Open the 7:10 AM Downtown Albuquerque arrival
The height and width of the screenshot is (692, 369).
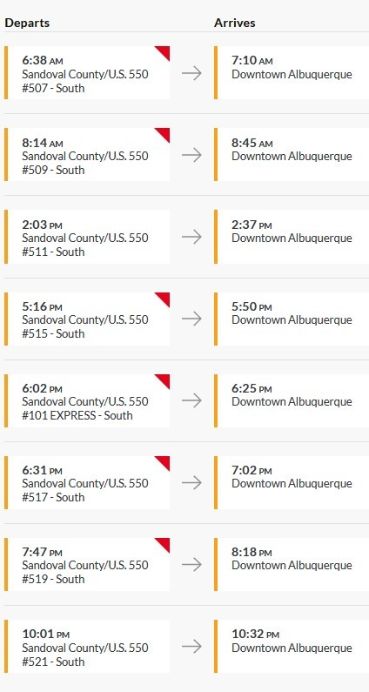coord(291,73)
